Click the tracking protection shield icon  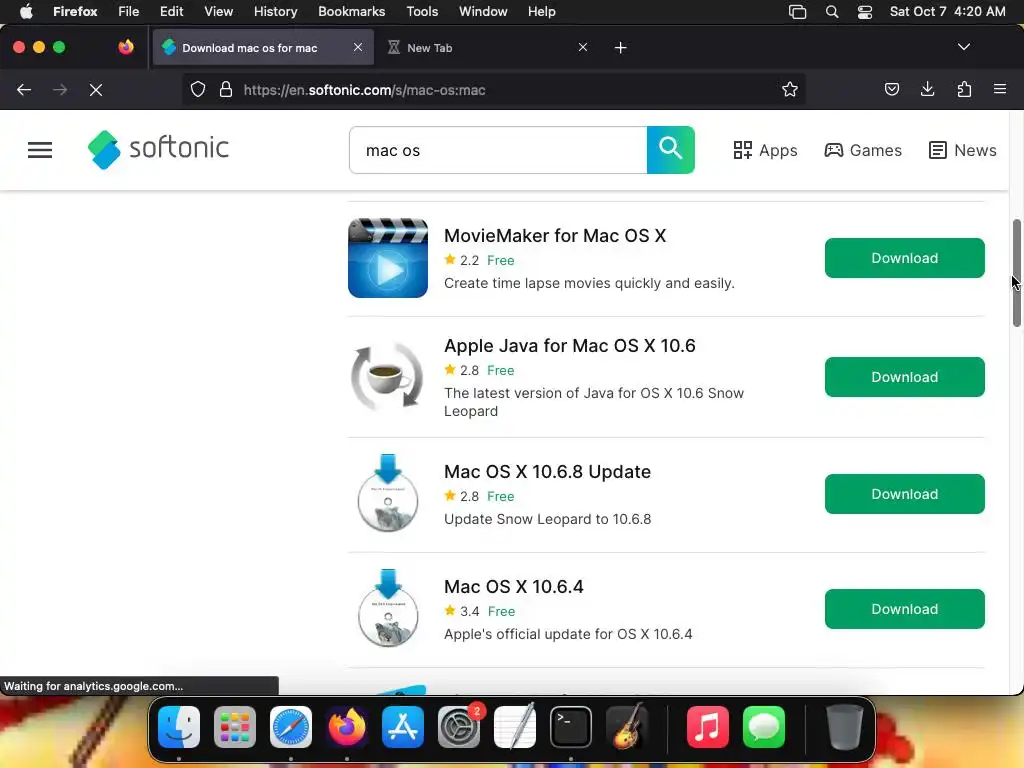coord(198,89)
